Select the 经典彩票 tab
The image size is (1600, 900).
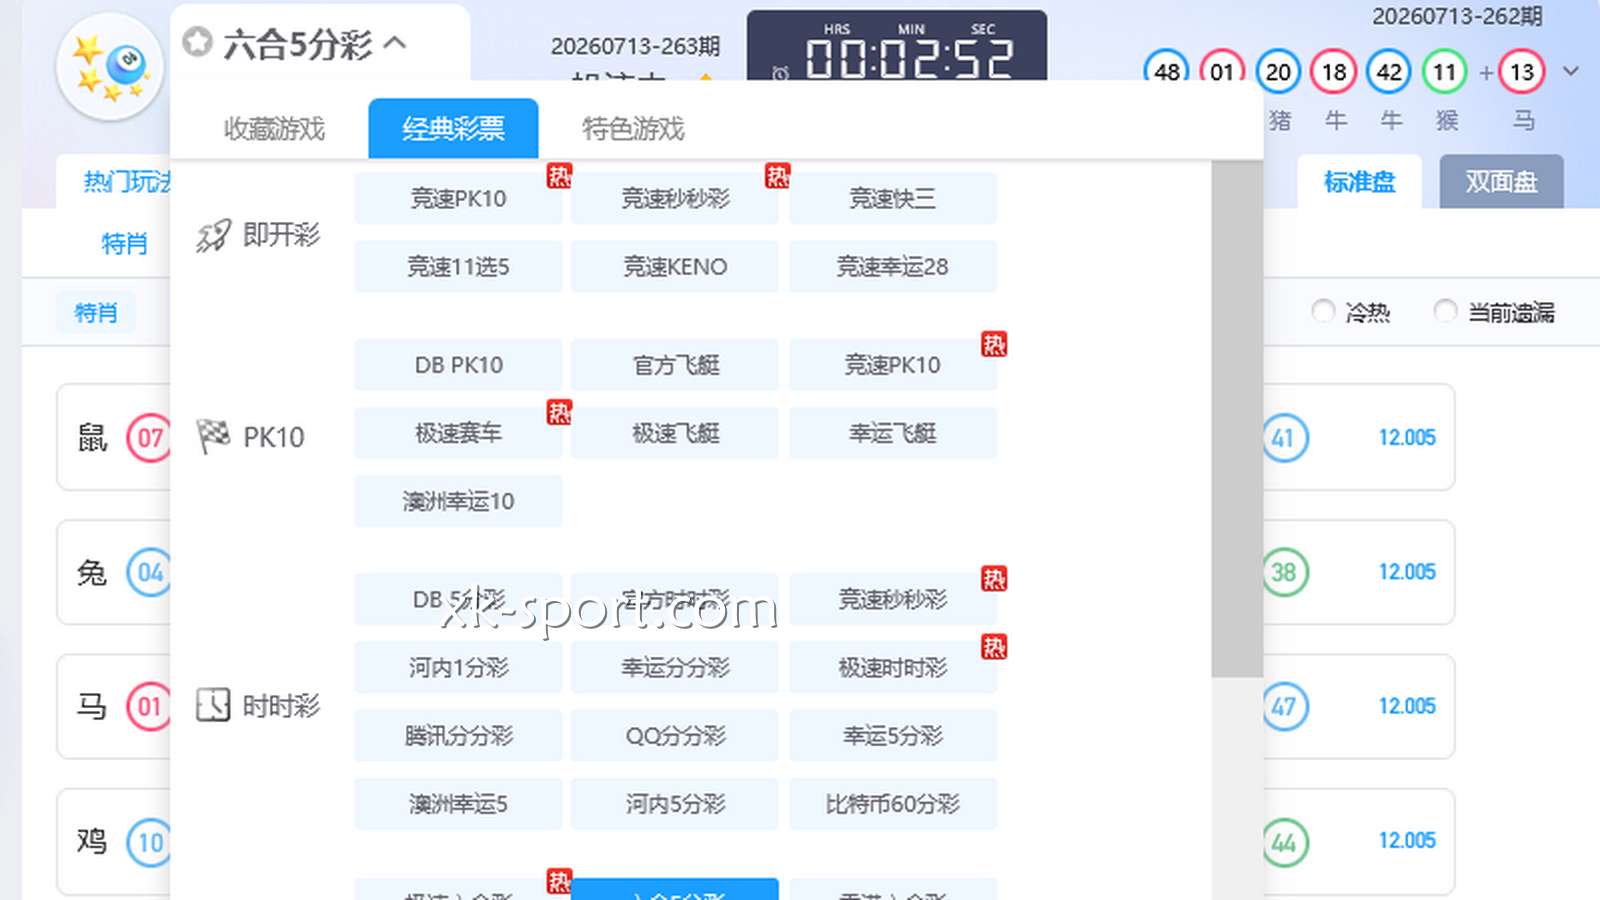coord(453,128)
